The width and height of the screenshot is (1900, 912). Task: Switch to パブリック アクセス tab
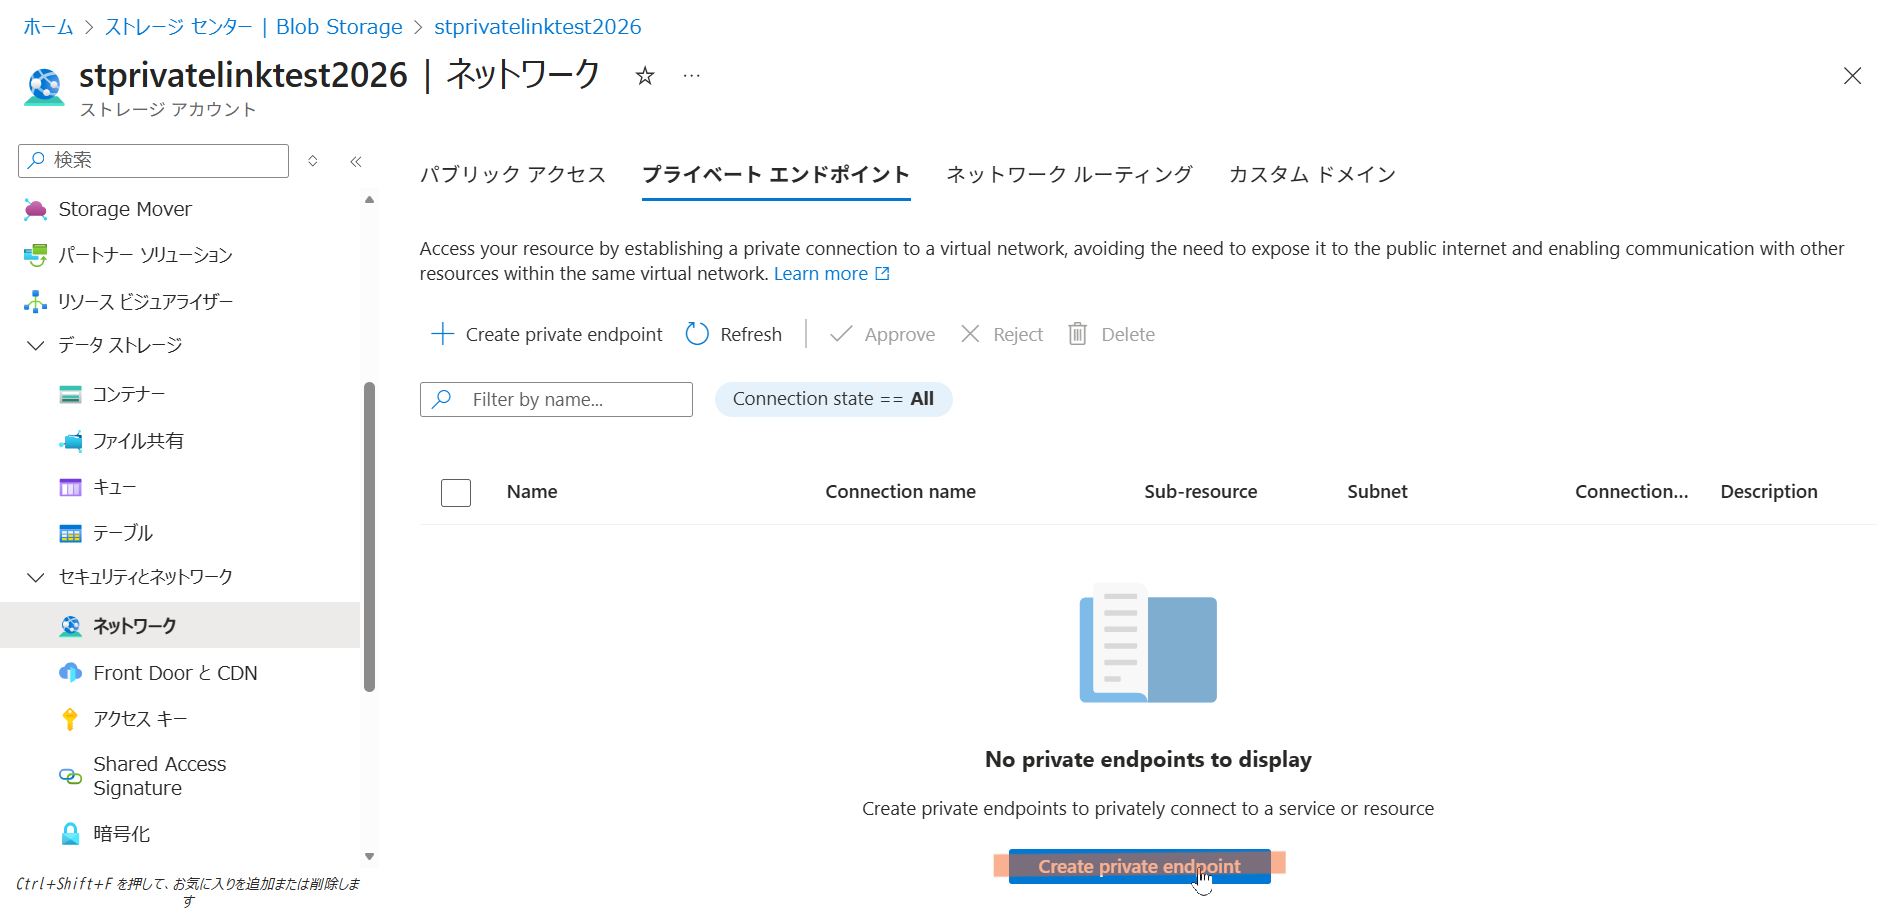coord(513,175)
